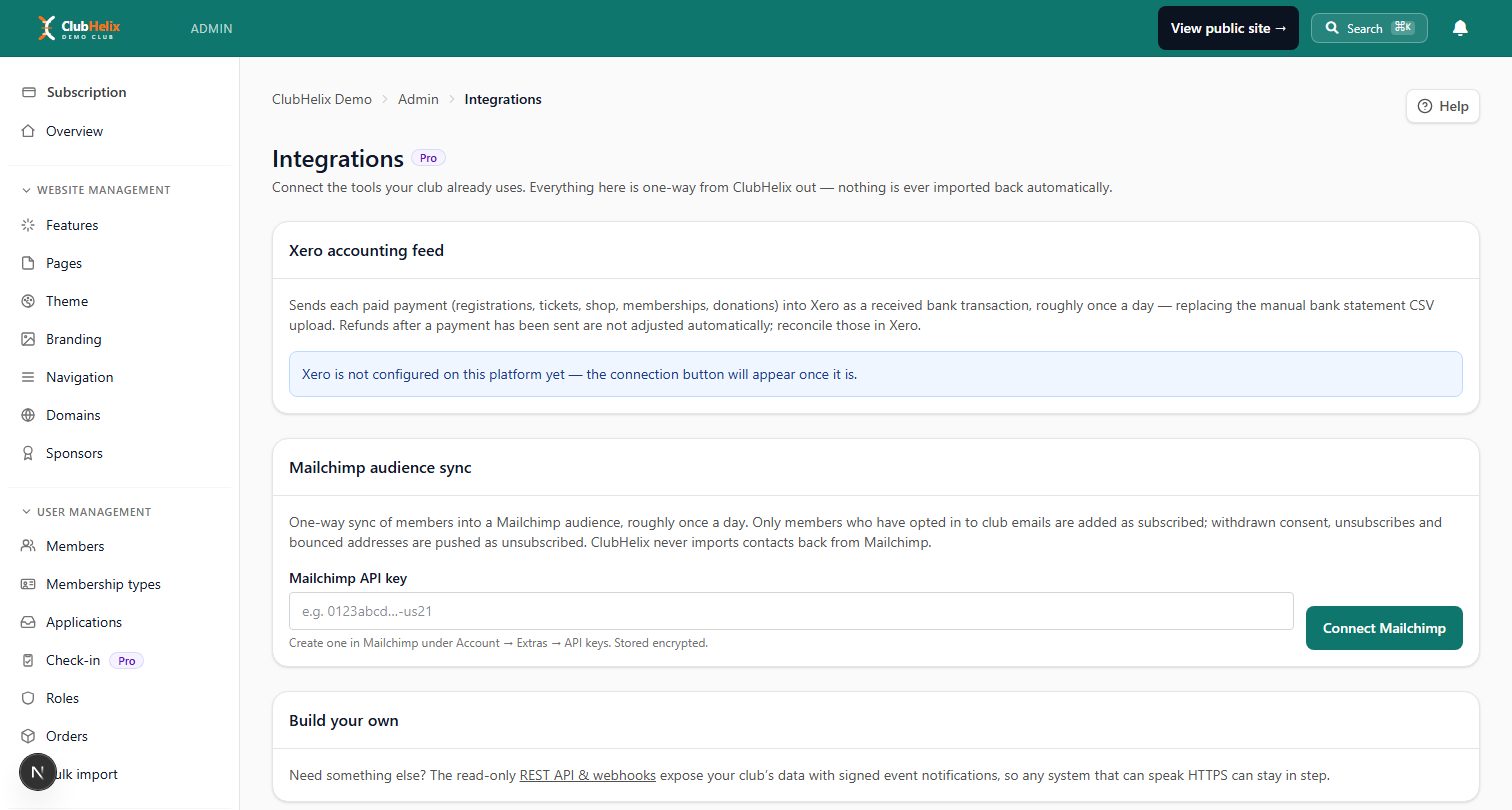Open Domains settings
1512x810 pixels.
click(x=120, y=415)
